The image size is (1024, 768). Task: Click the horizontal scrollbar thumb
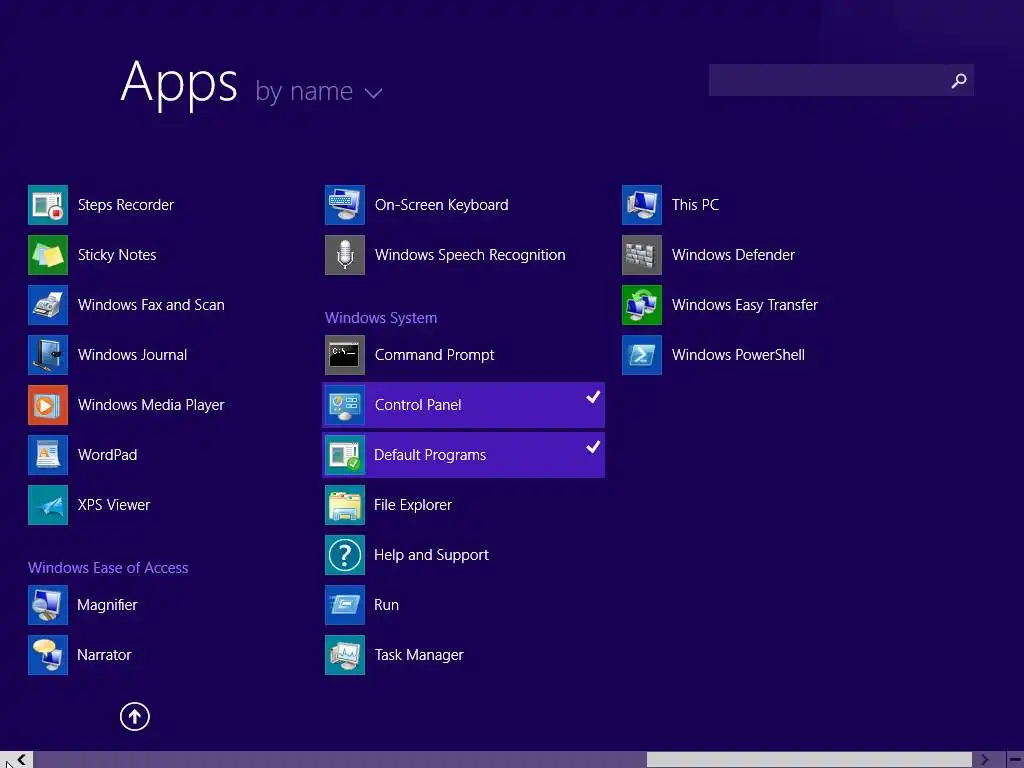pos(808,760)
